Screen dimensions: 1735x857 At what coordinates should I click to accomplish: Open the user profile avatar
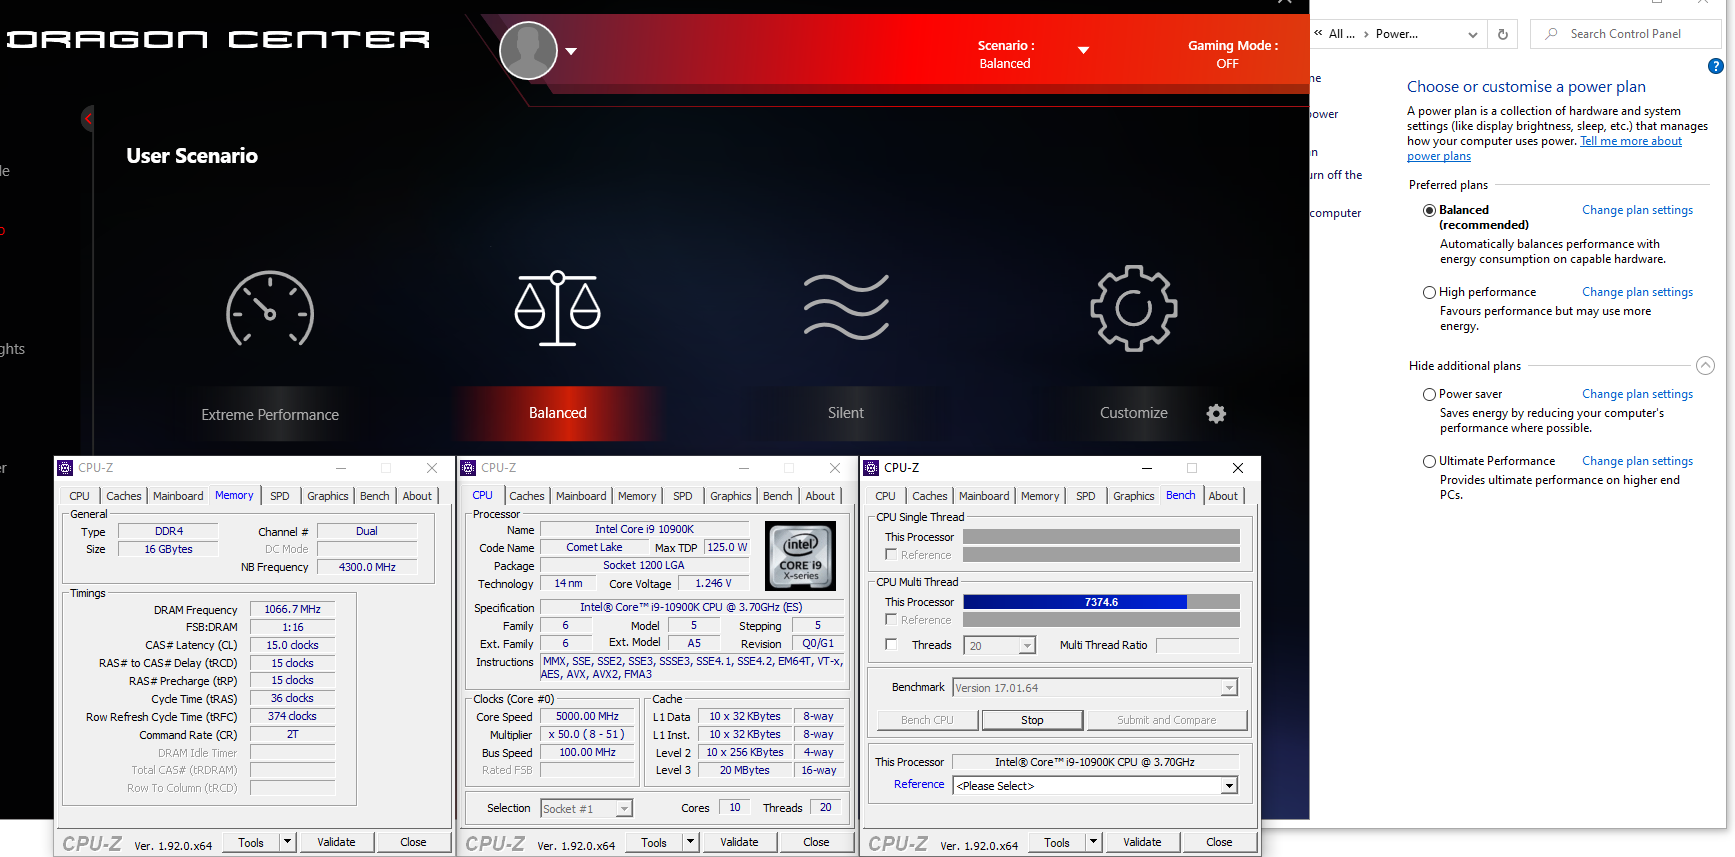coord(528,50)
